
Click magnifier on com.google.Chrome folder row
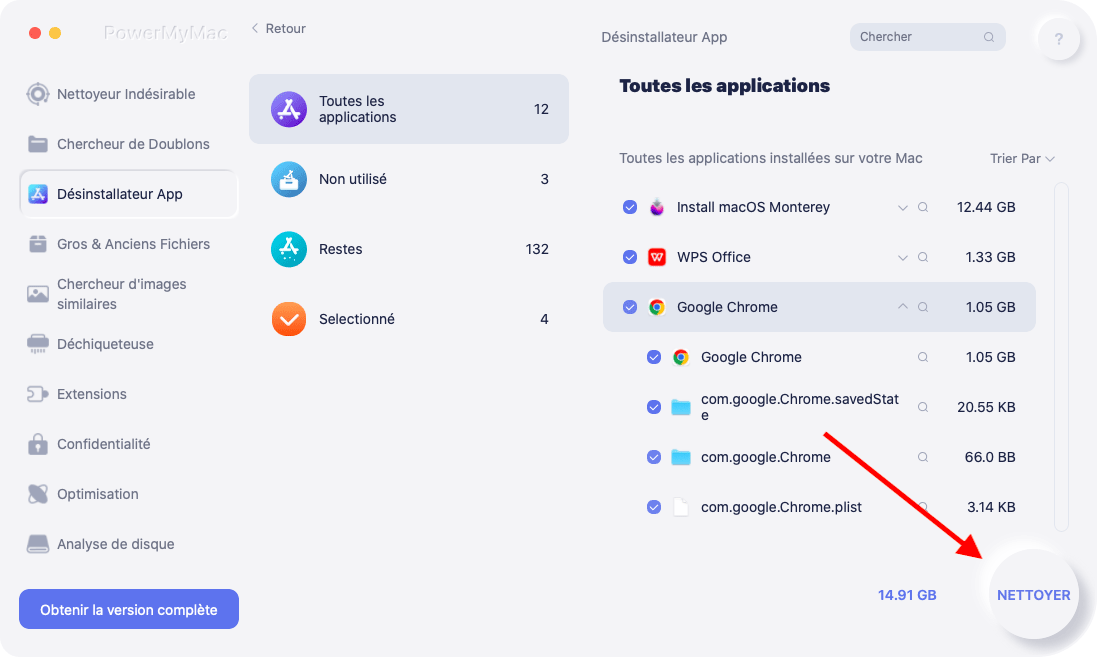tap(923, 457)
